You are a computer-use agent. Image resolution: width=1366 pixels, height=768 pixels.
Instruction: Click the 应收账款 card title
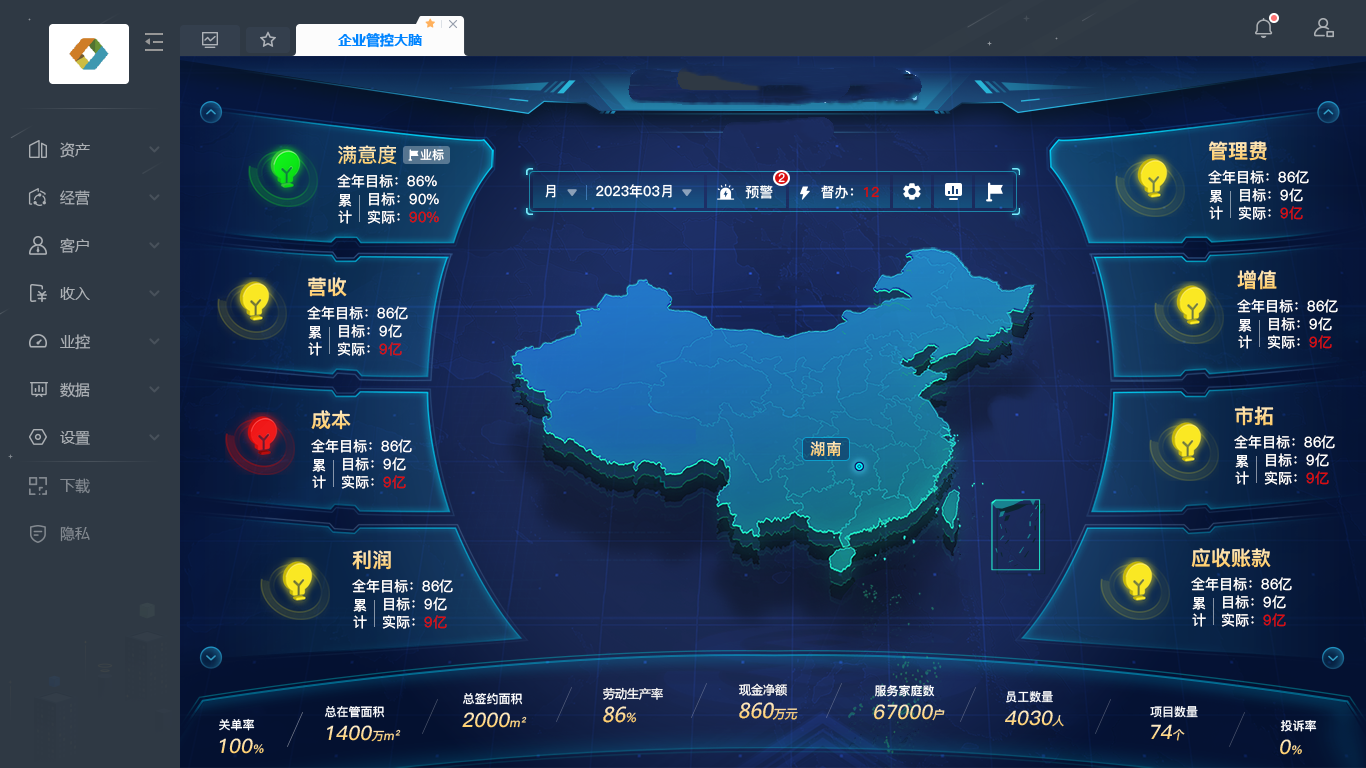pos(1230,558)
